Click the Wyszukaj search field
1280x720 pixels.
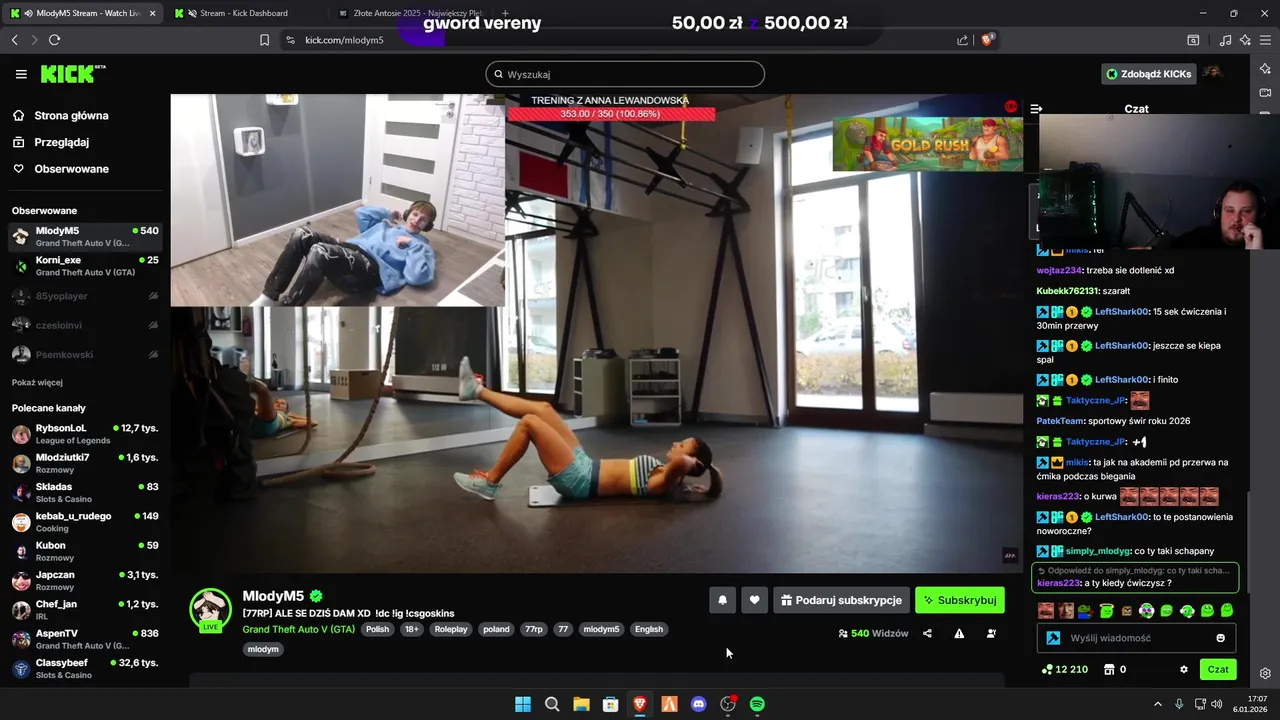pyautogui.click(x=625, y=74)
